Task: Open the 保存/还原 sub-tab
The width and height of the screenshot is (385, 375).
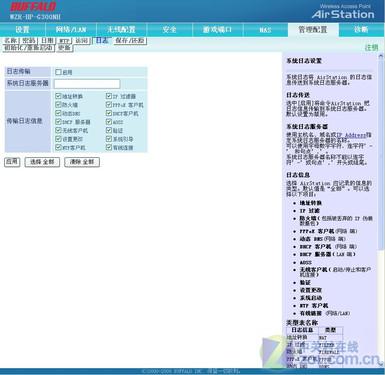Action: pyautogui.click(x=130, y=41)
